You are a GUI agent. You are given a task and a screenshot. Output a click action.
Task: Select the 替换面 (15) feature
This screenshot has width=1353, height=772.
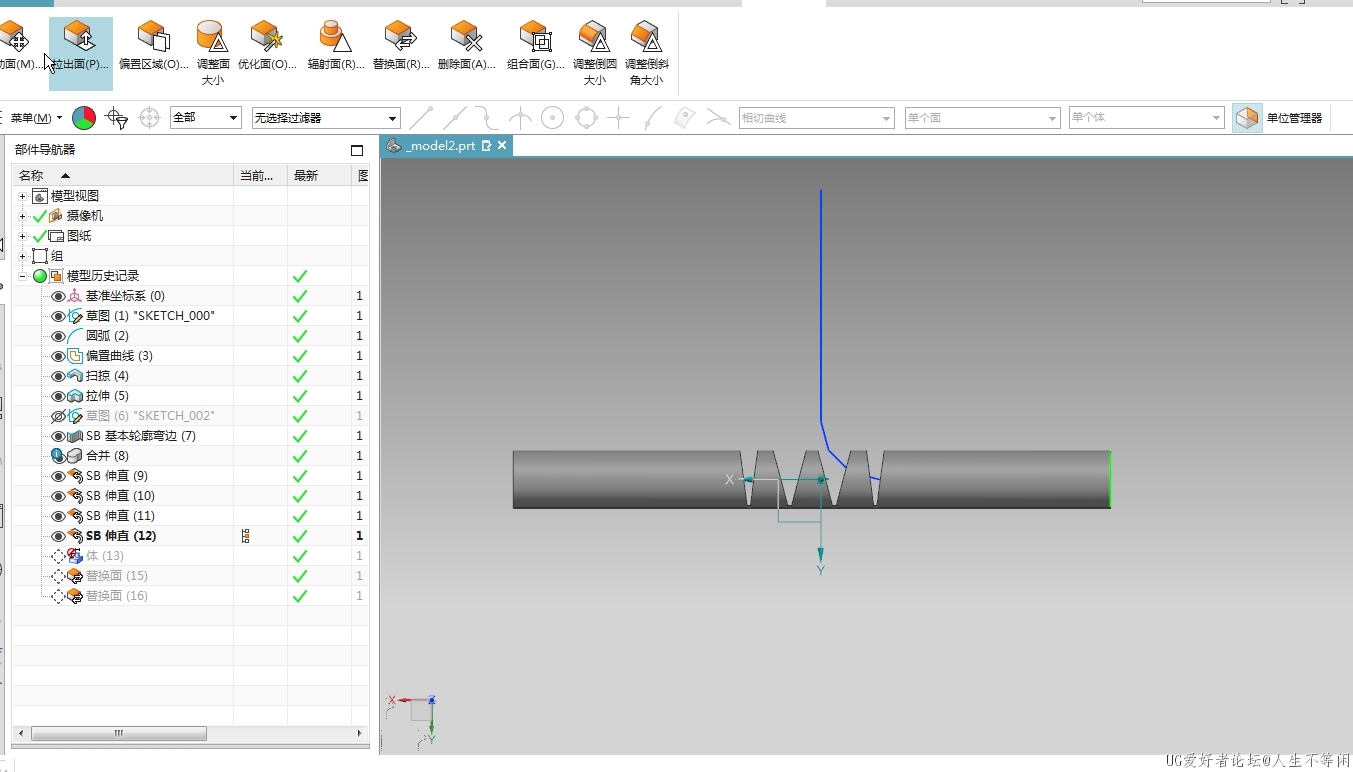(x=117, y=576)
